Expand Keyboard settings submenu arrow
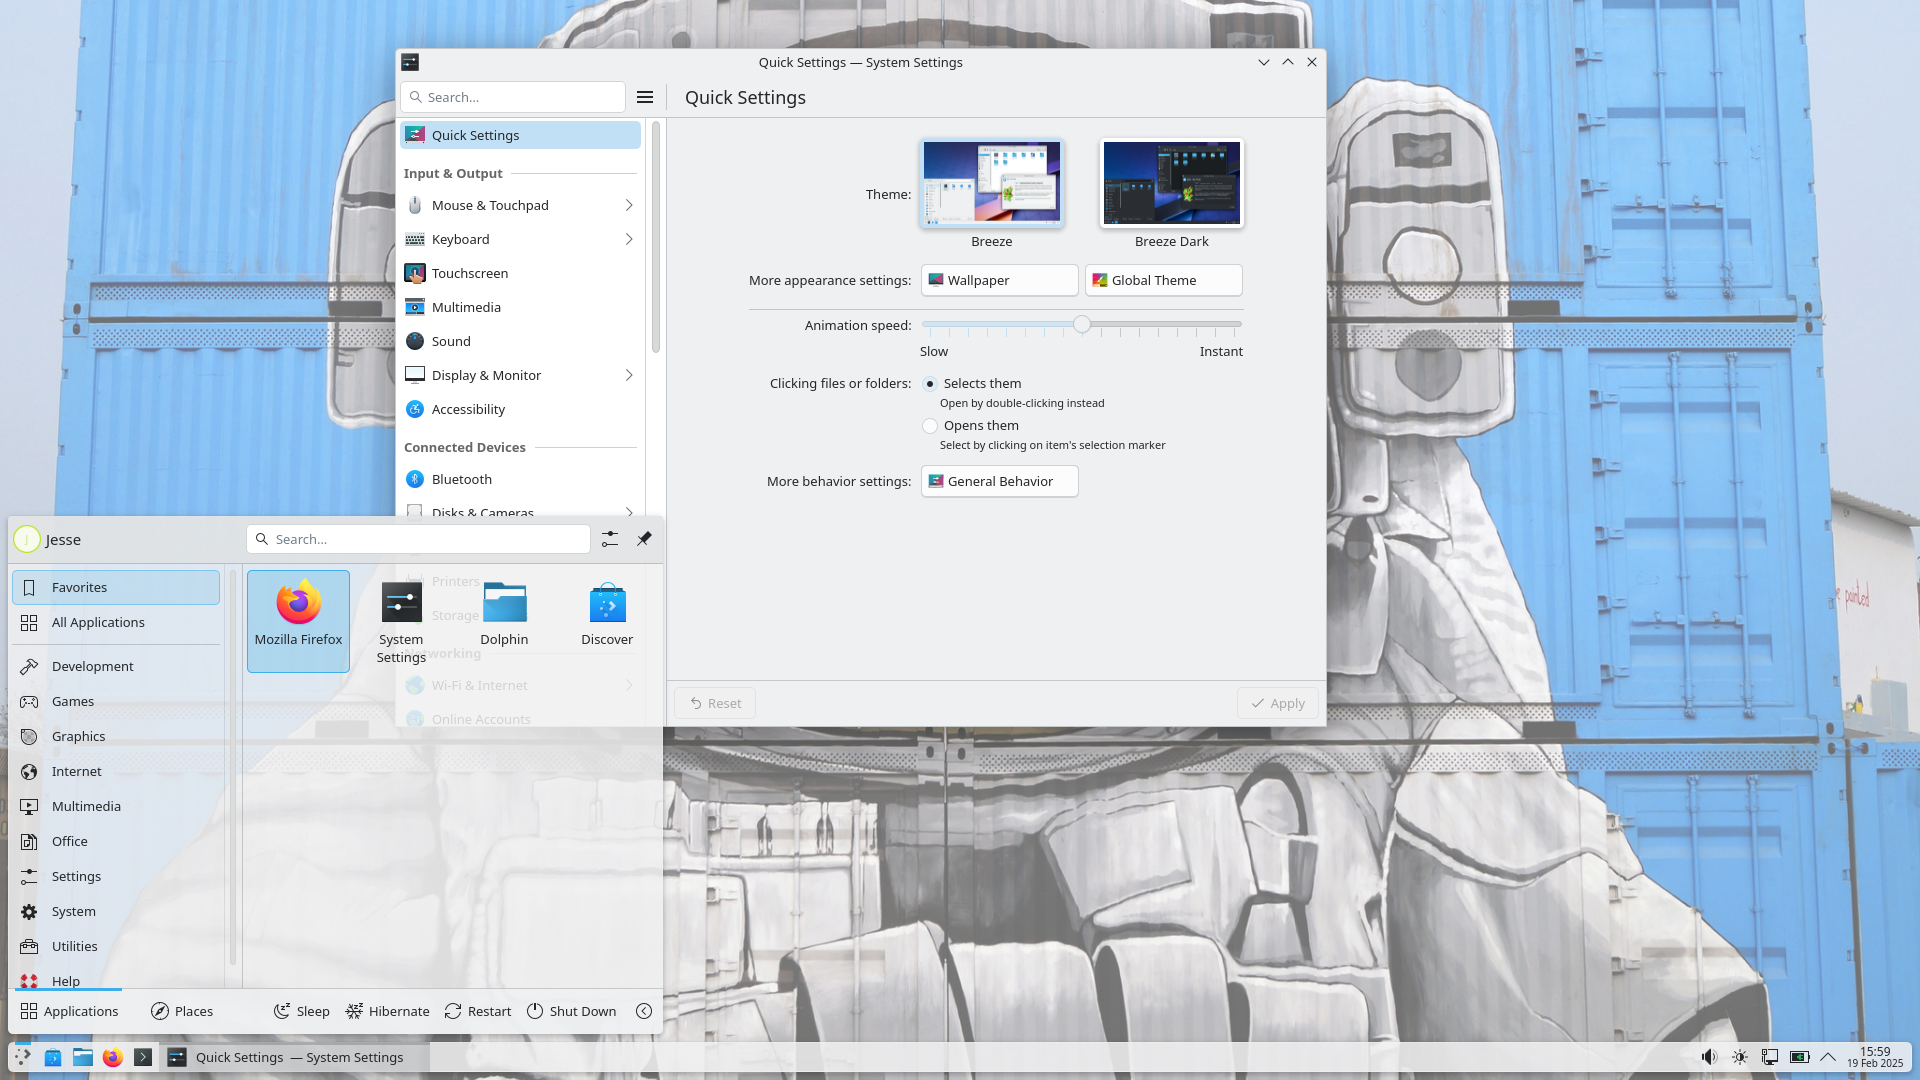The width and height of the screenshot is (1920, 1080). pos(629,239)
